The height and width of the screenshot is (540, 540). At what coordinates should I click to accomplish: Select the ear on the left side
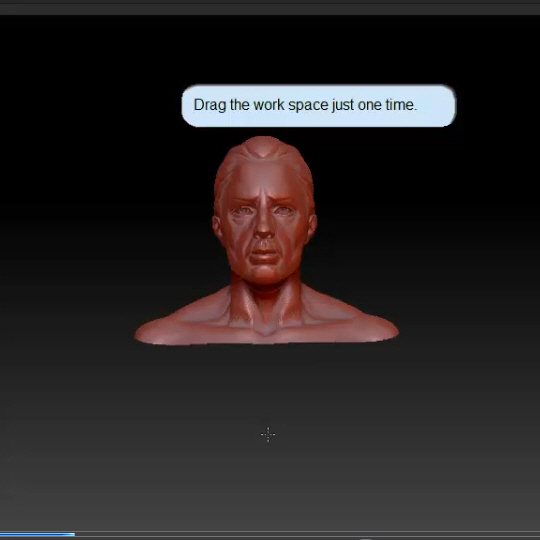[217, 227]
